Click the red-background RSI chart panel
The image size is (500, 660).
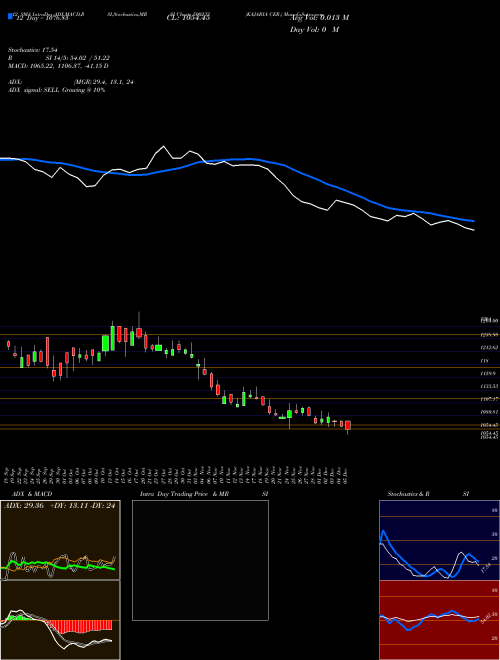(x=439, y=620)
